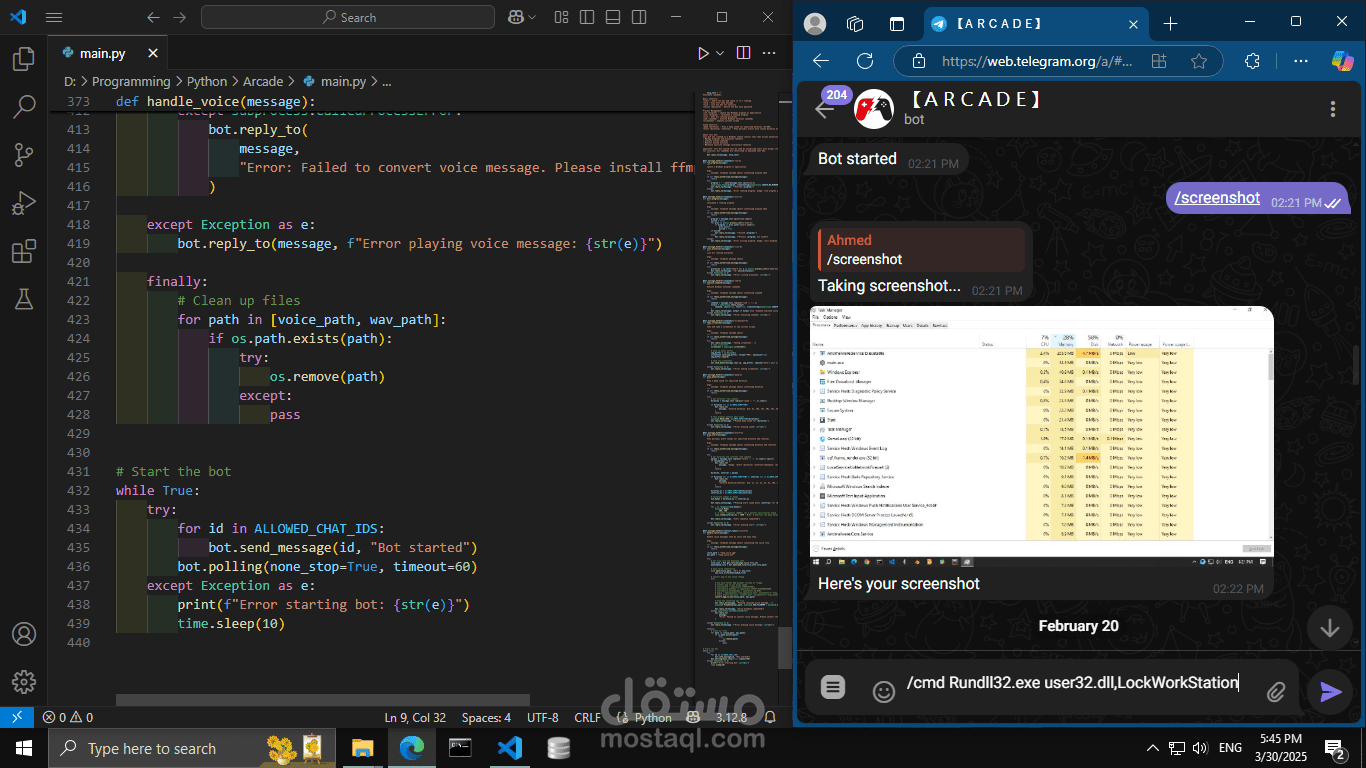The image size is (1366, 768).
Task: Open the remote window indicator in status bar
Action: 16,717
